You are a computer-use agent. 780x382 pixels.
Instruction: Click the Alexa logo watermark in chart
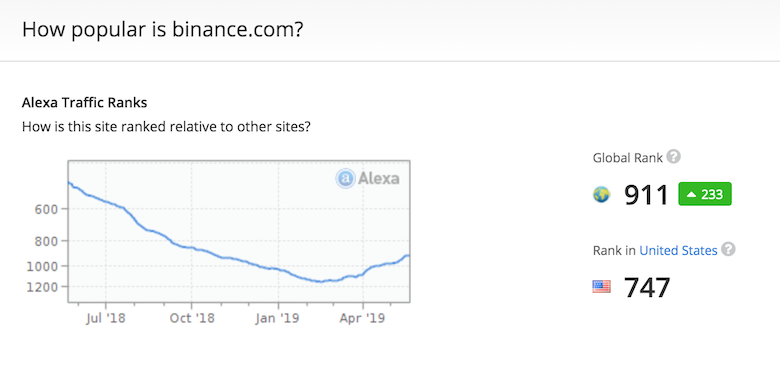(x=368, y=178)
